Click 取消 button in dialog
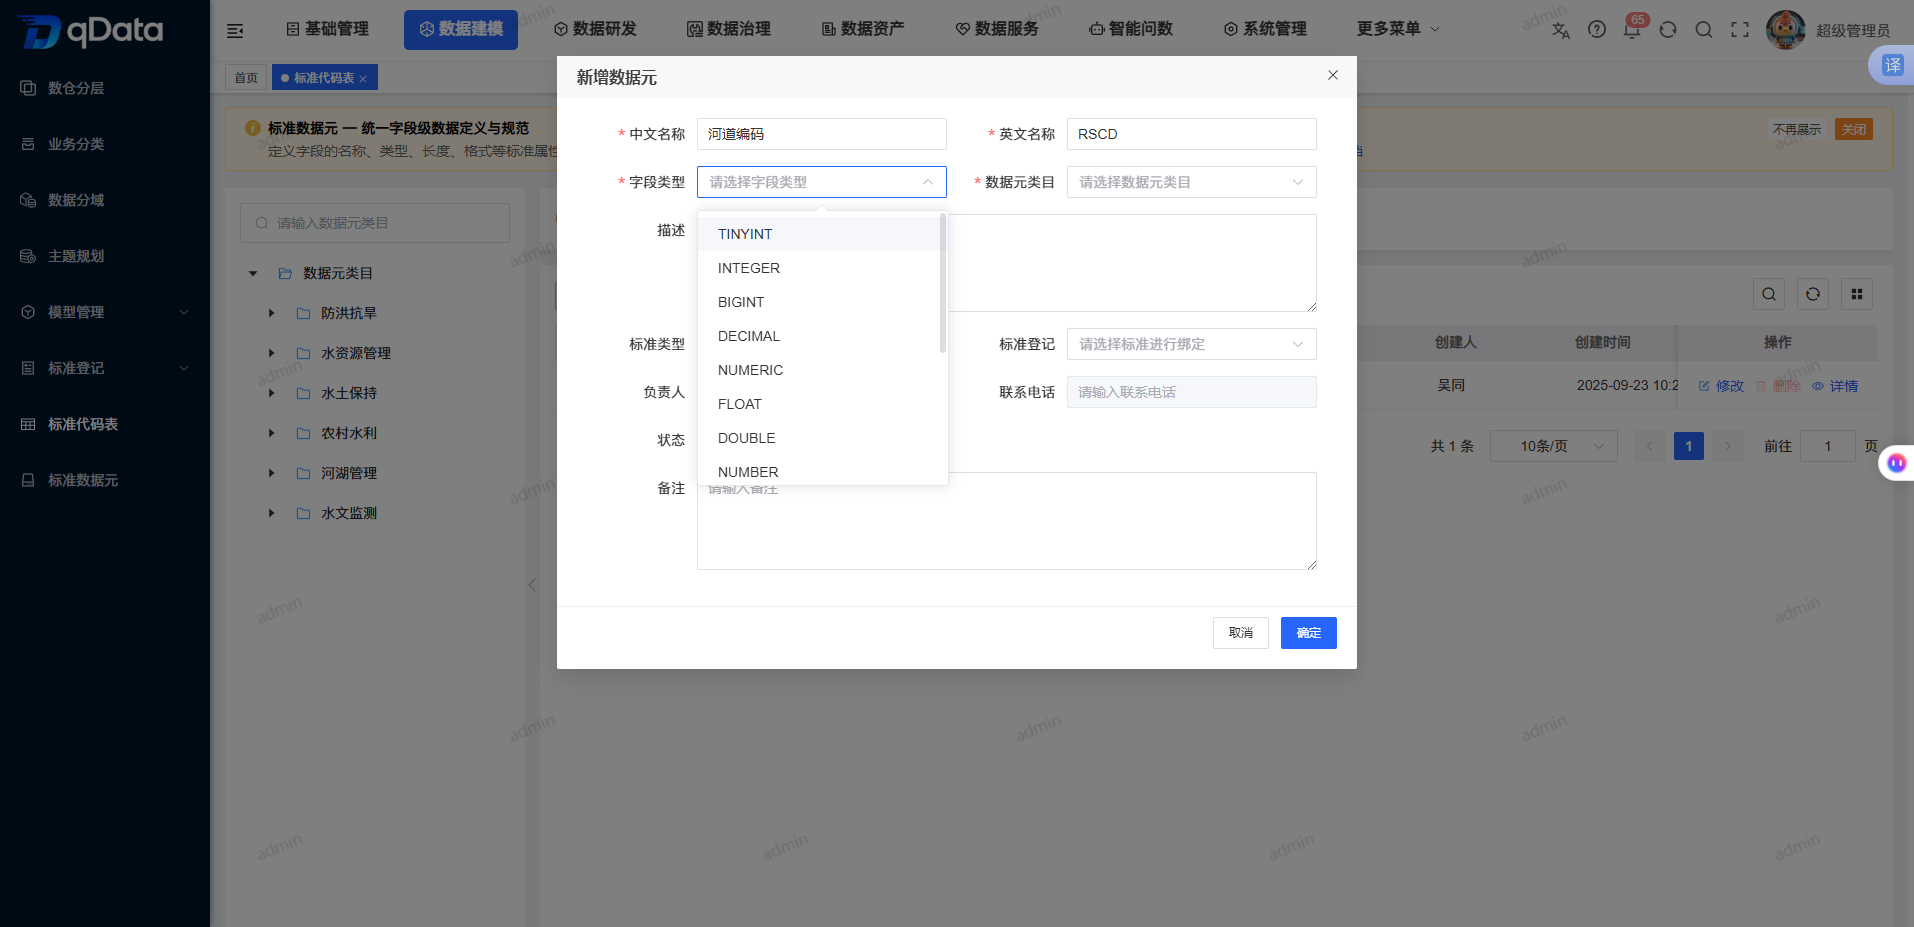1914x927 pixels. click(x=1241, y=633)
